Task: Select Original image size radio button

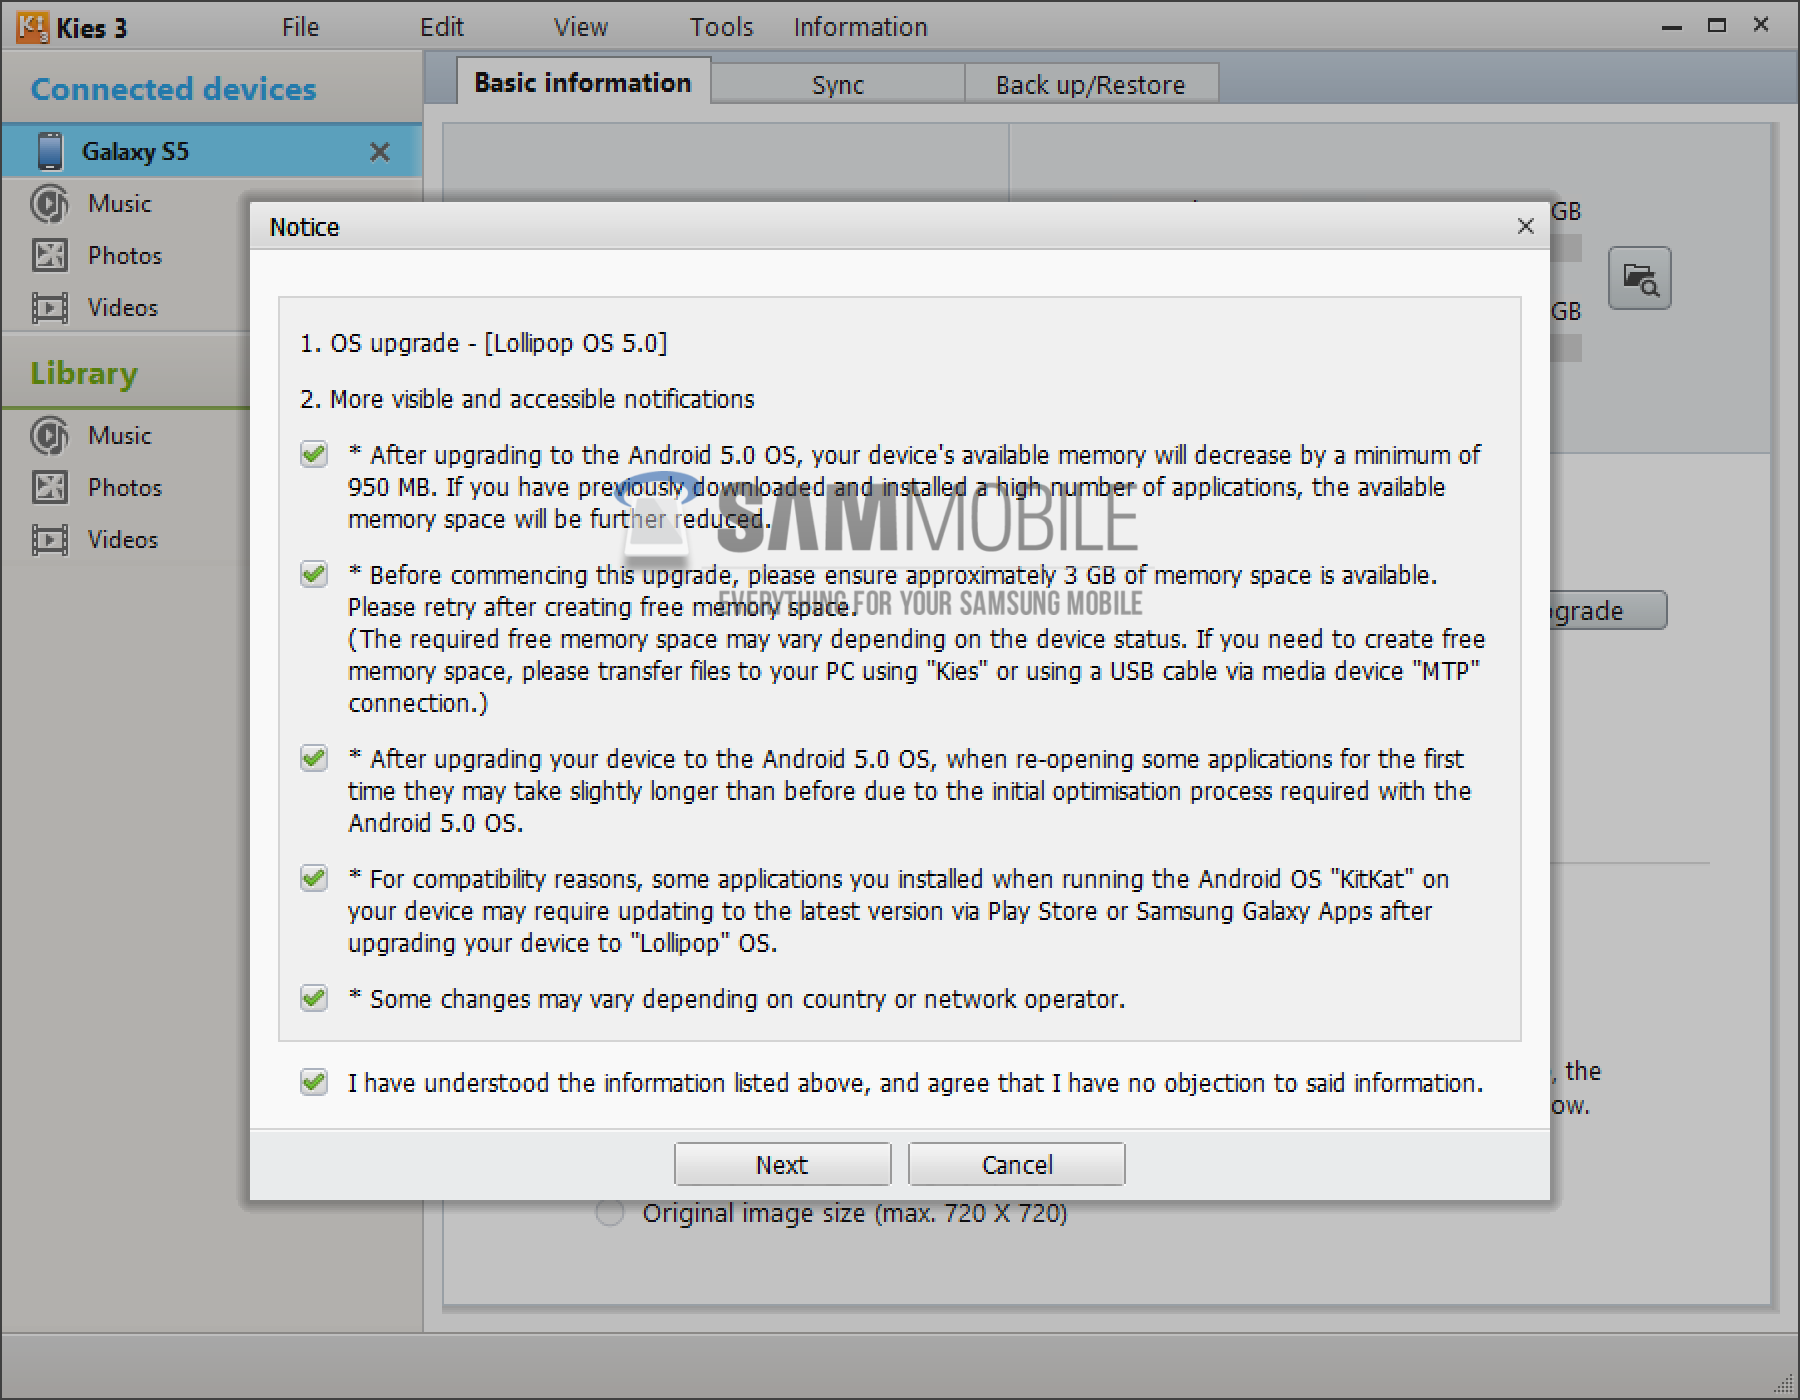Action: point(610,1213)
